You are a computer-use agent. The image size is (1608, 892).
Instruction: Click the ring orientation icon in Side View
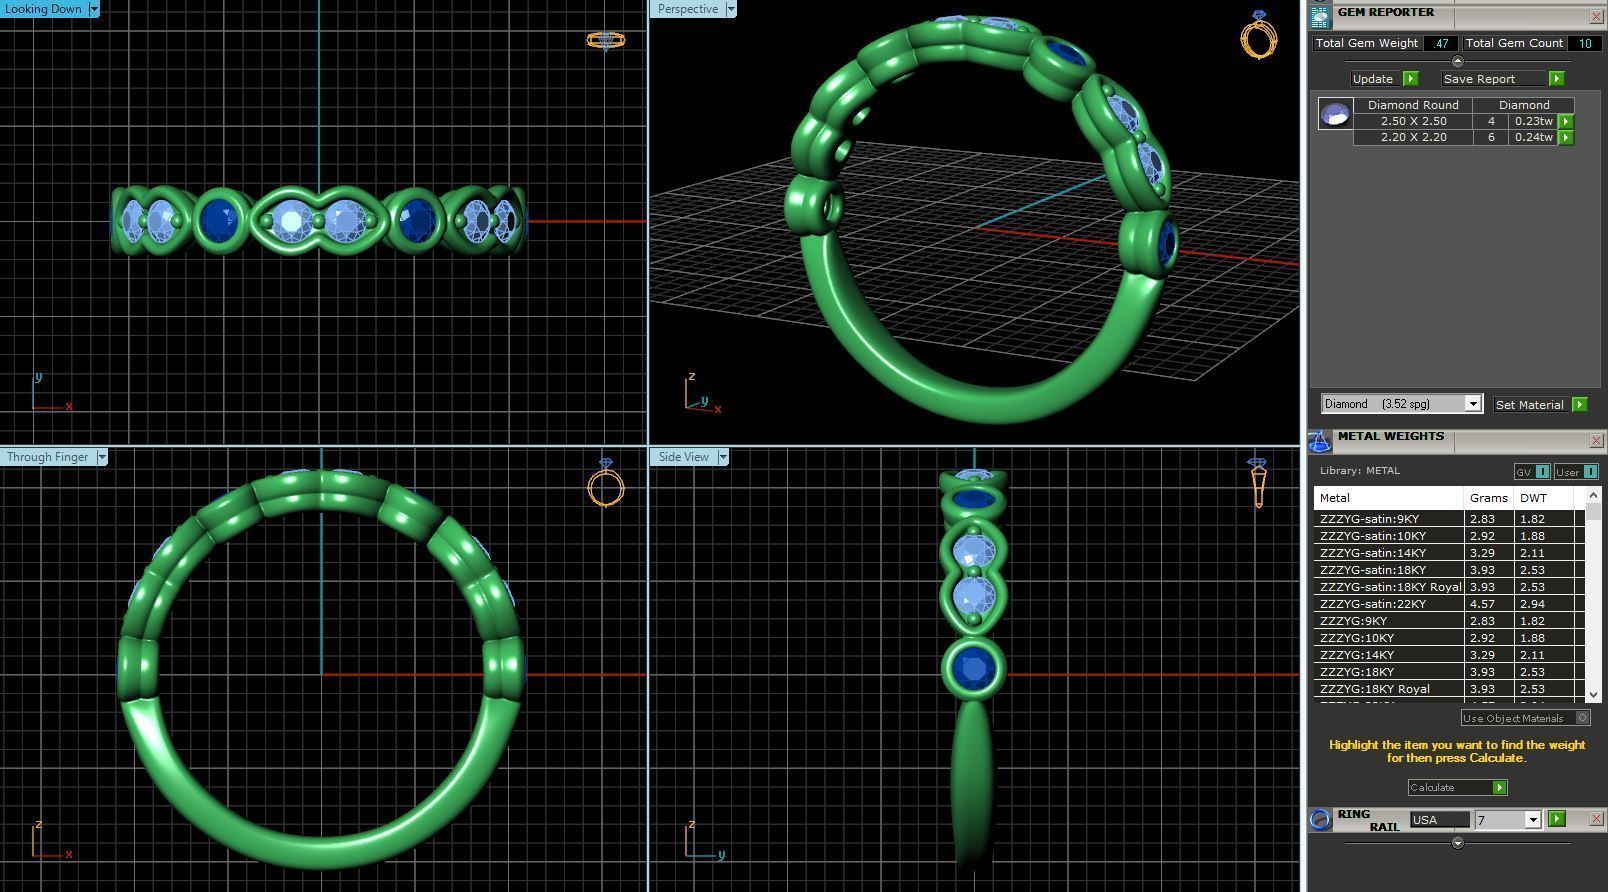click(x=1258, y=483)
